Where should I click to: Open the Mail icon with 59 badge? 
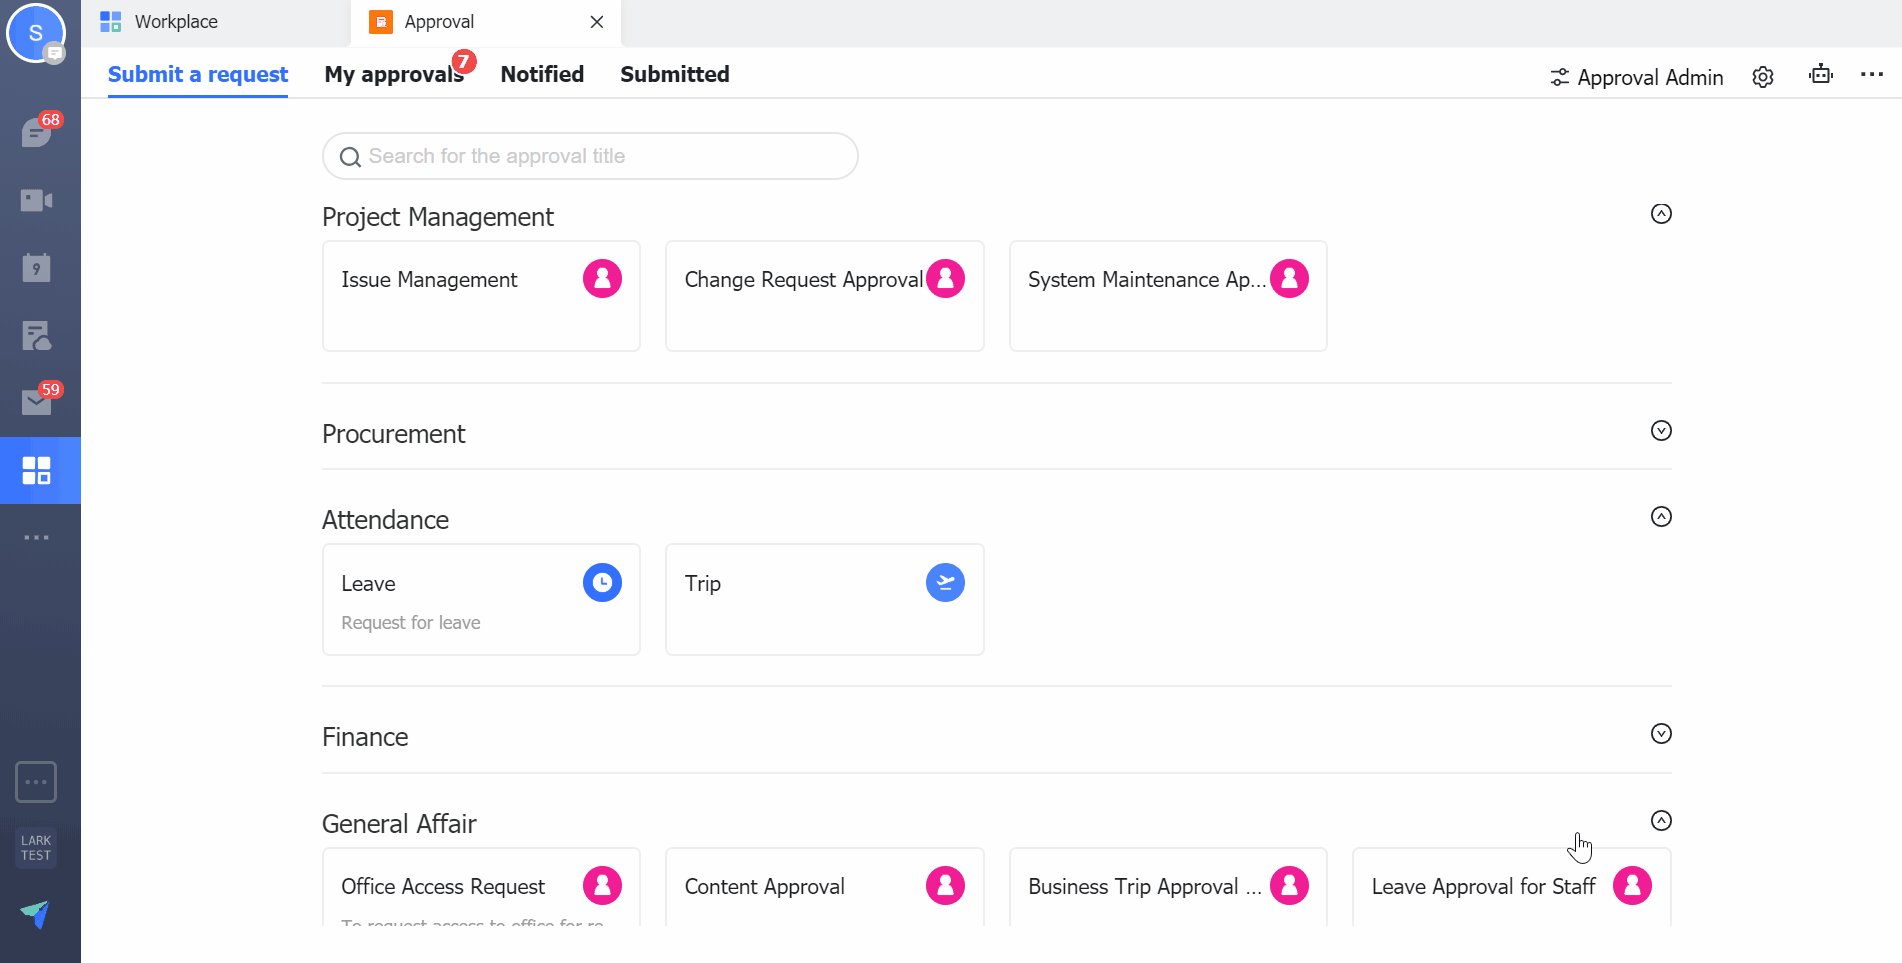[36, 402]
